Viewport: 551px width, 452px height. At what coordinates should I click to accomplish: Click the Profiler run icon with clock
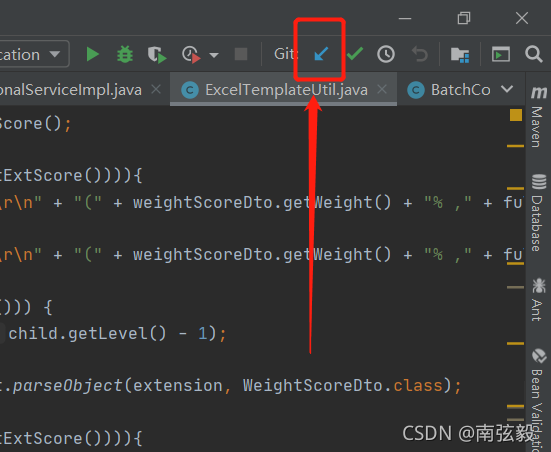coord(191,54)
